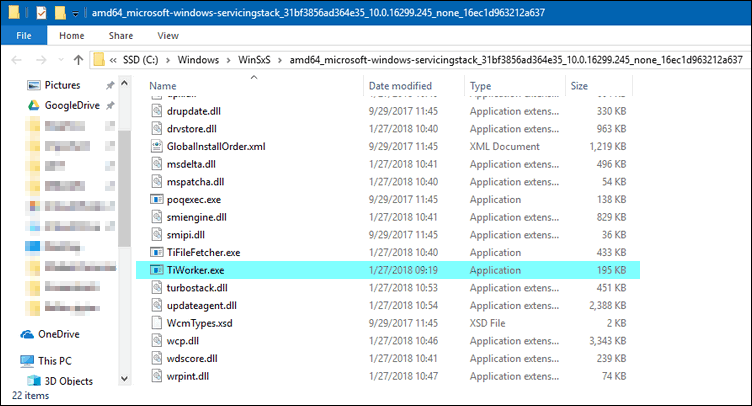Sort files by the Type column

coord(481,86)
